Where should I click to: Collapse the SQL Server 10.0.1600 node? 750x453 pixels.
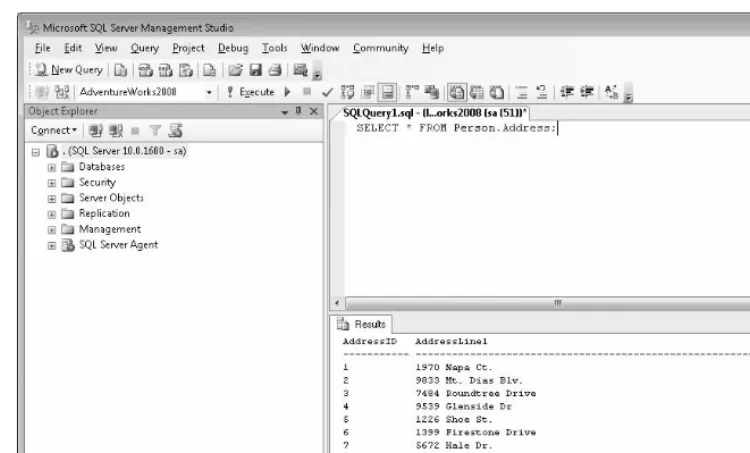point(36,152)
